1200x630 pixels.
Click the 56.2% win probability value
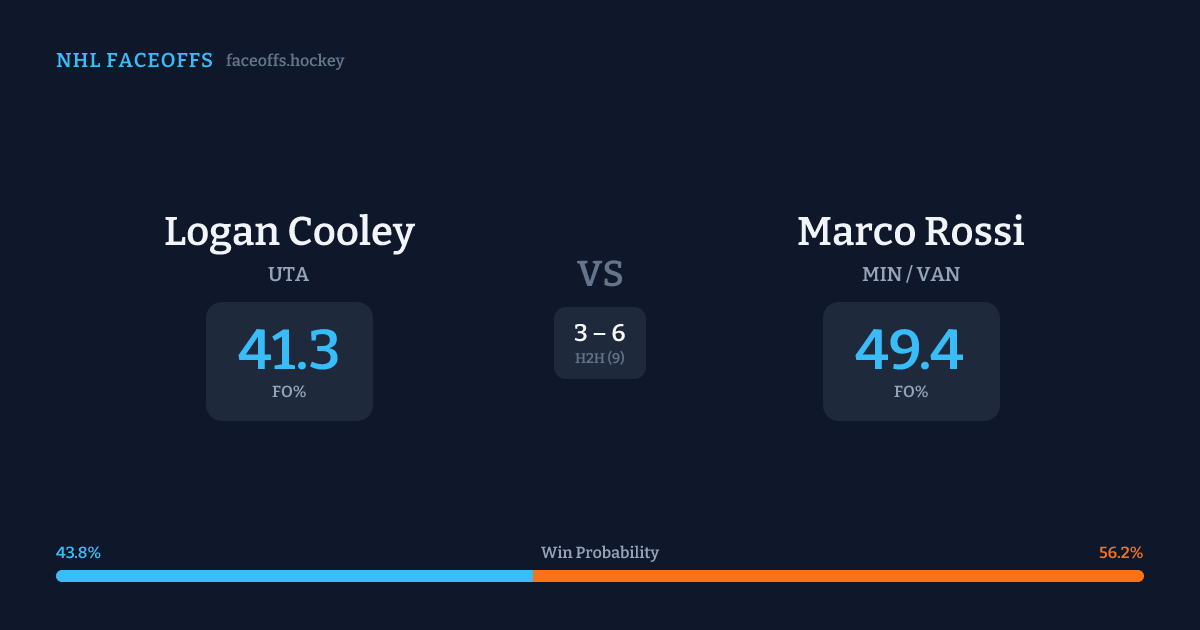pyautogui.click(x=1121, y=552)
